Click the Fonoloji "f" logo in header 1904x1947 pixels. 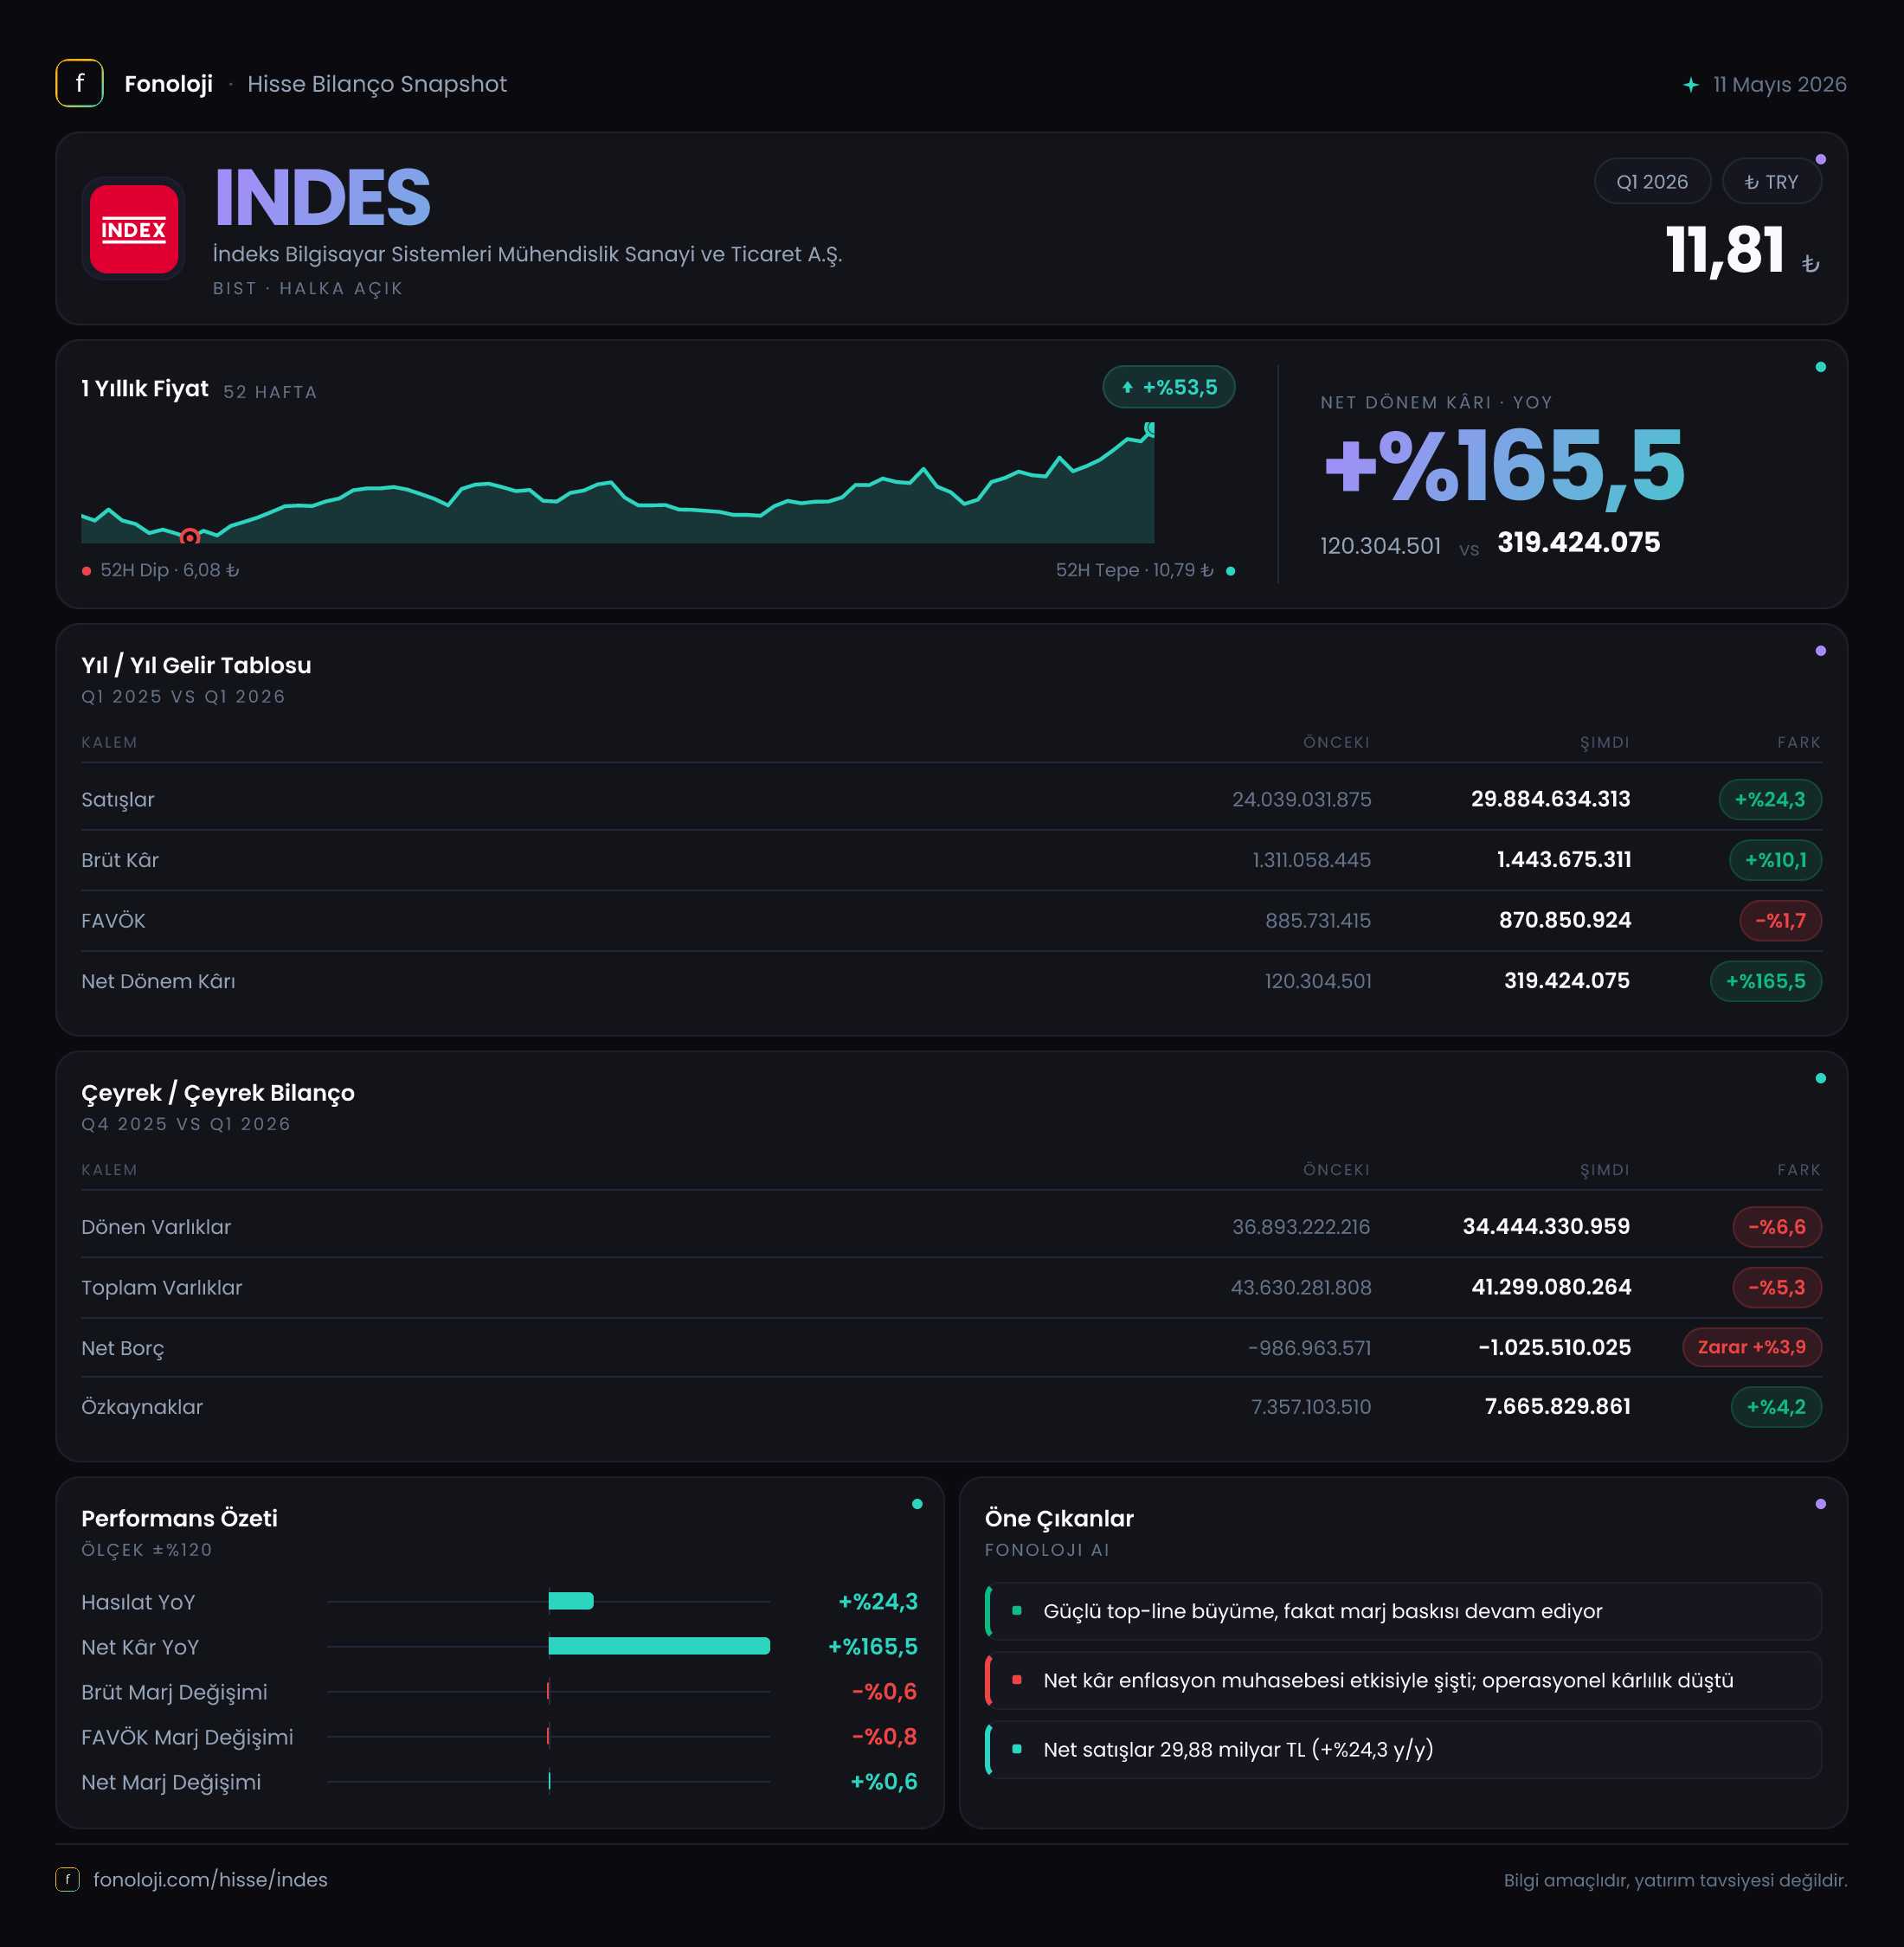79,84
